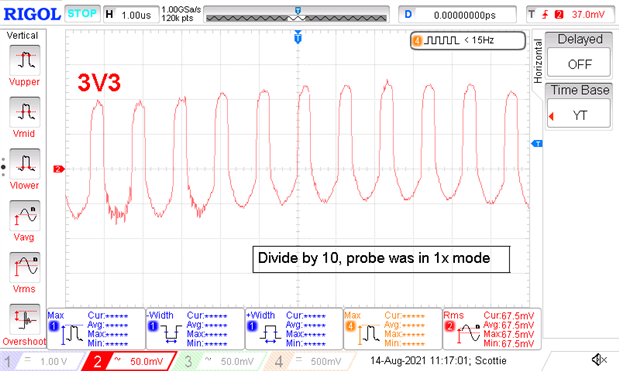Click the -Width pulse icon
The width and height of the screenshot is (619, 371).
click(x=171, y=334)
